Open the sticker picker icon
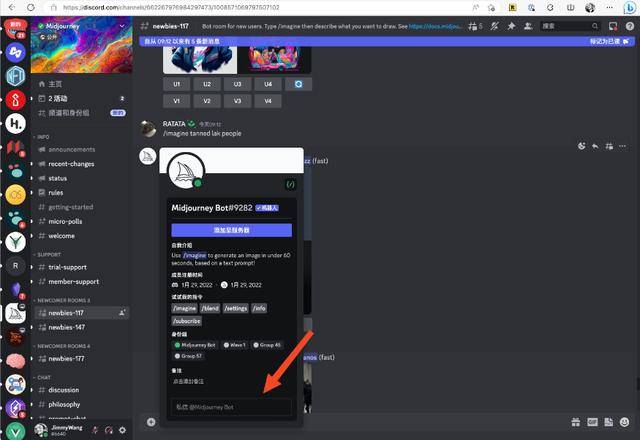Image resolution: width=640 pixels, height=440 pixels. click(x=608, y=422)
